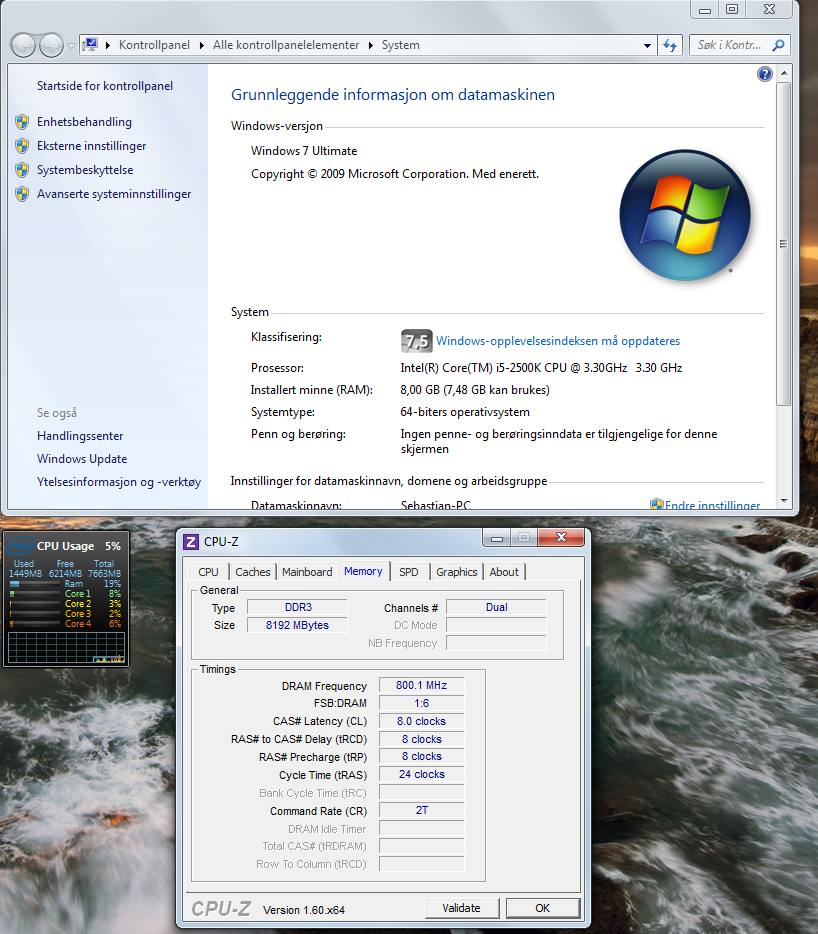The width and height of the screenshot is (818, 934).
Task: Open Enhetsbehandling link
Action: (84, 122)
